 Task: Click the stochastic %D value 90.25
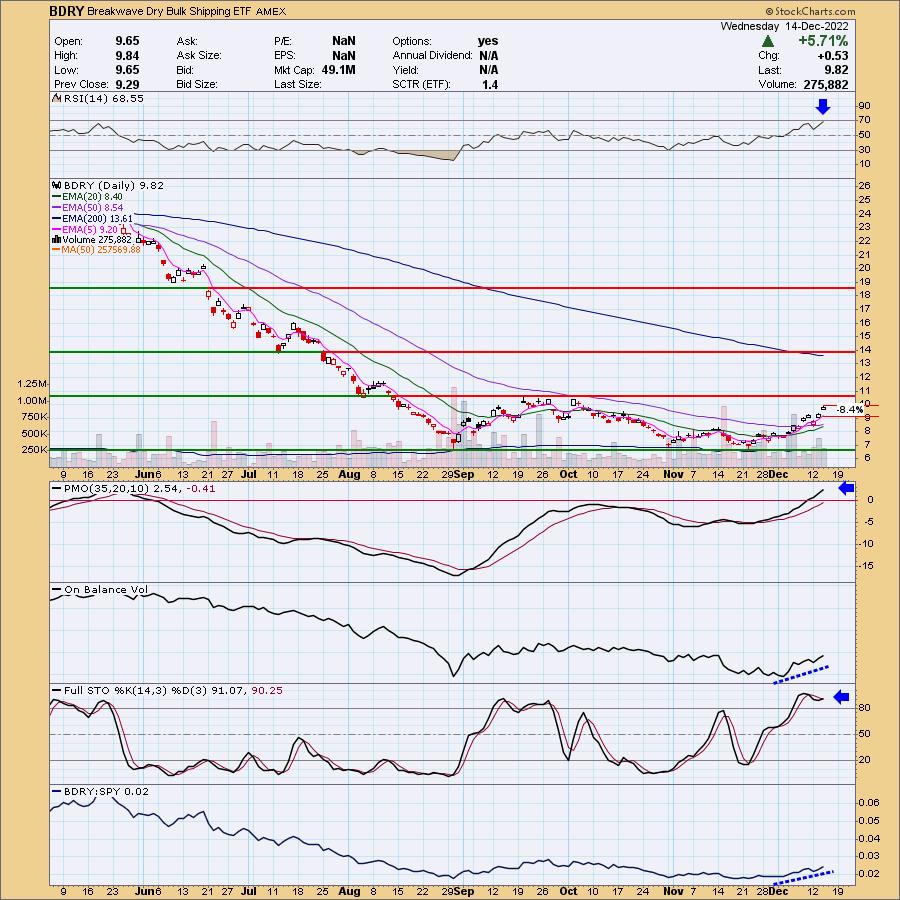point(267,690)
